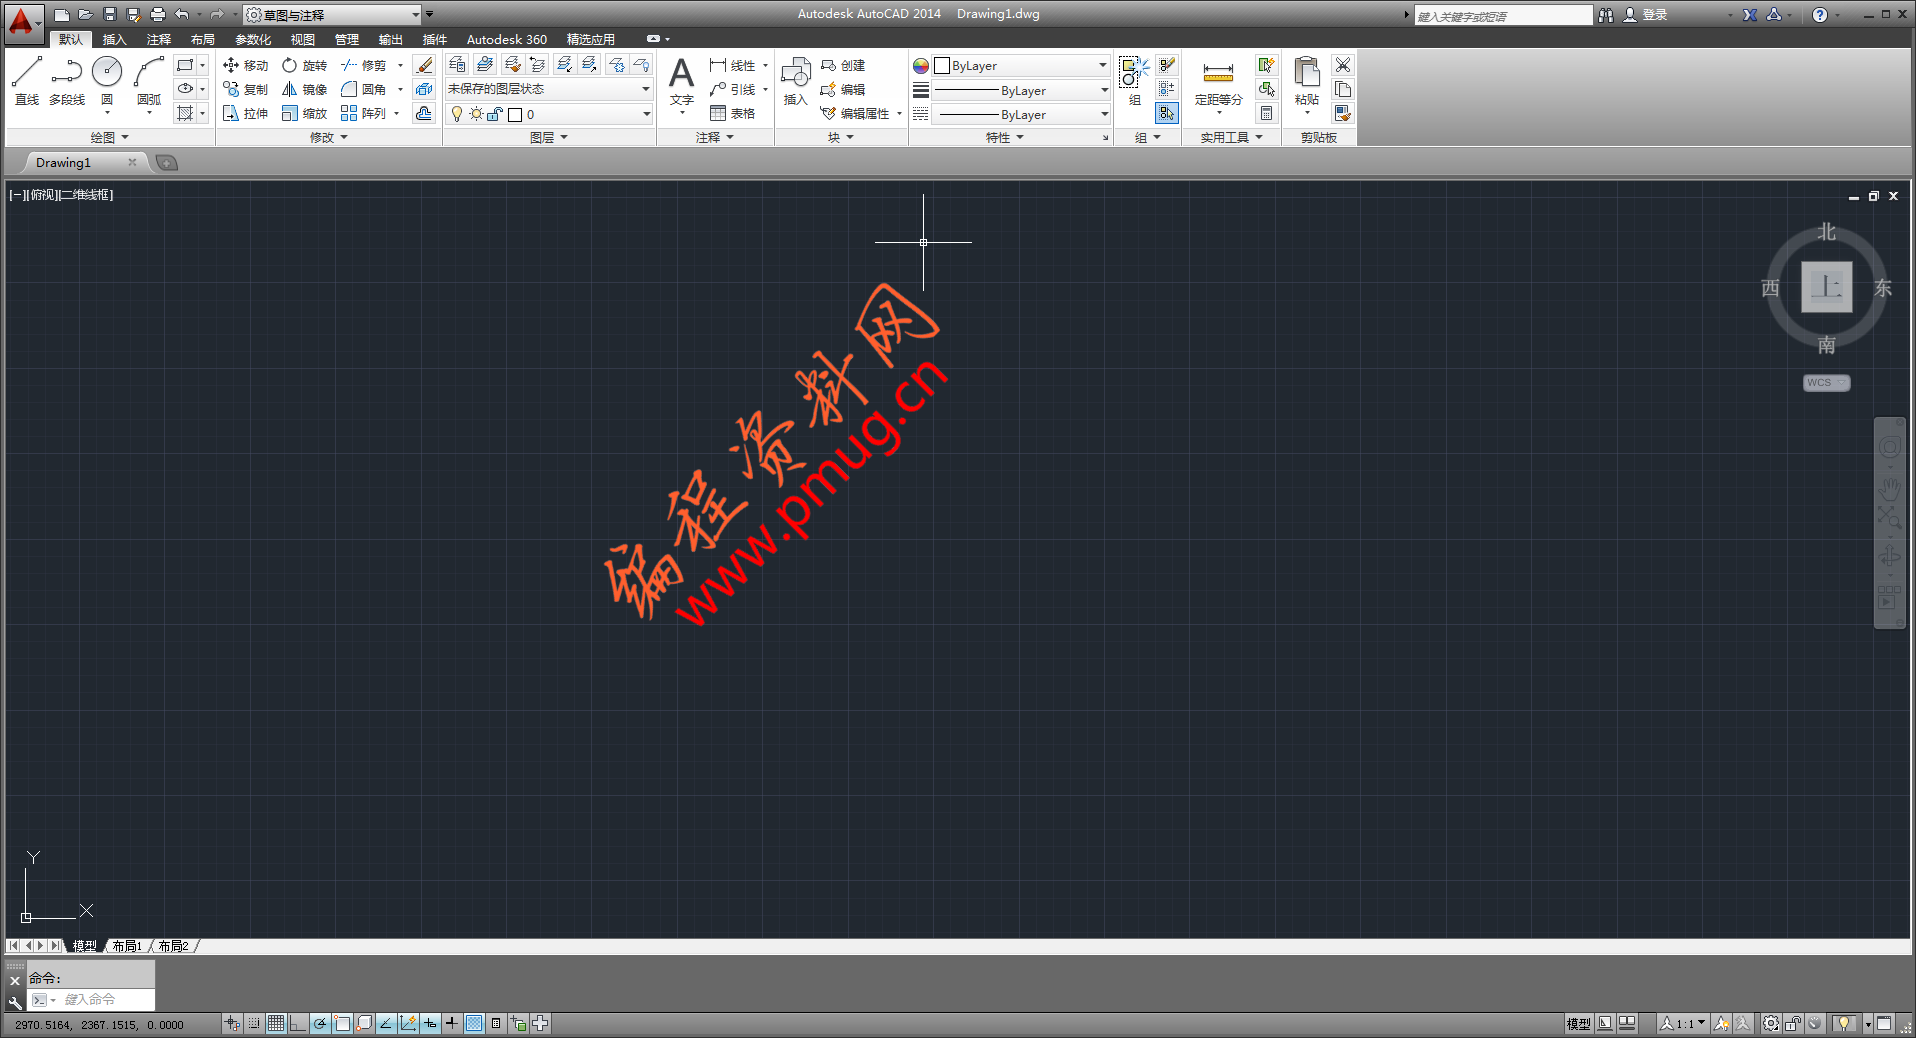Click the Mirror (镜像) tool

click(x=304, y=89)
